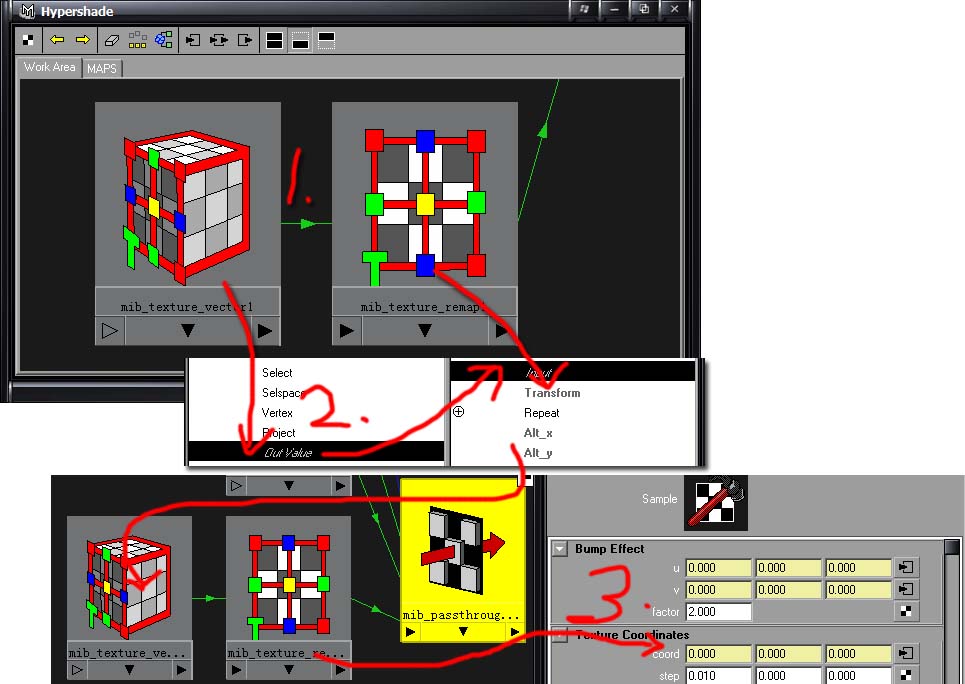Click the connection button for the v row
This screenshot has height=684, width=965.
pyautogui.click(x=906, y=590)
